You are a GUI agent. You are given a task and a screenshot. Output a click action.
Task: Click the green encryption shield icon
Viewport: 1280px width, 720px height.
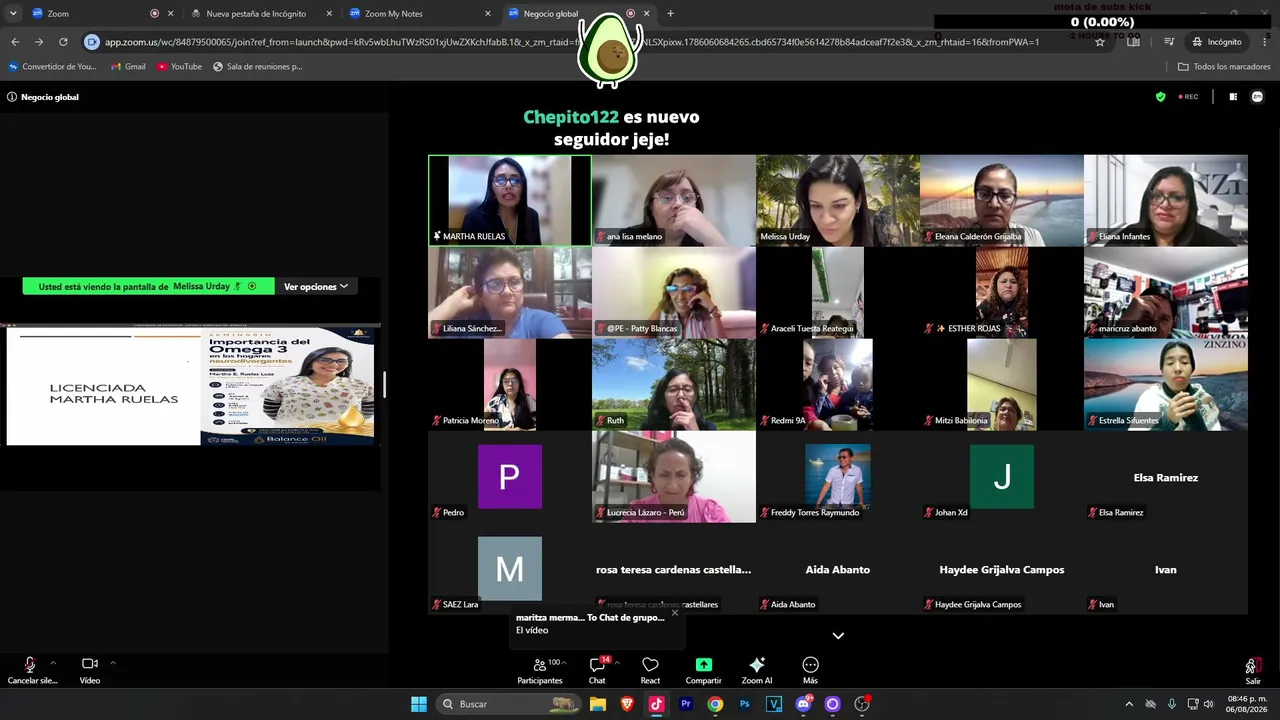[1160, 97]
